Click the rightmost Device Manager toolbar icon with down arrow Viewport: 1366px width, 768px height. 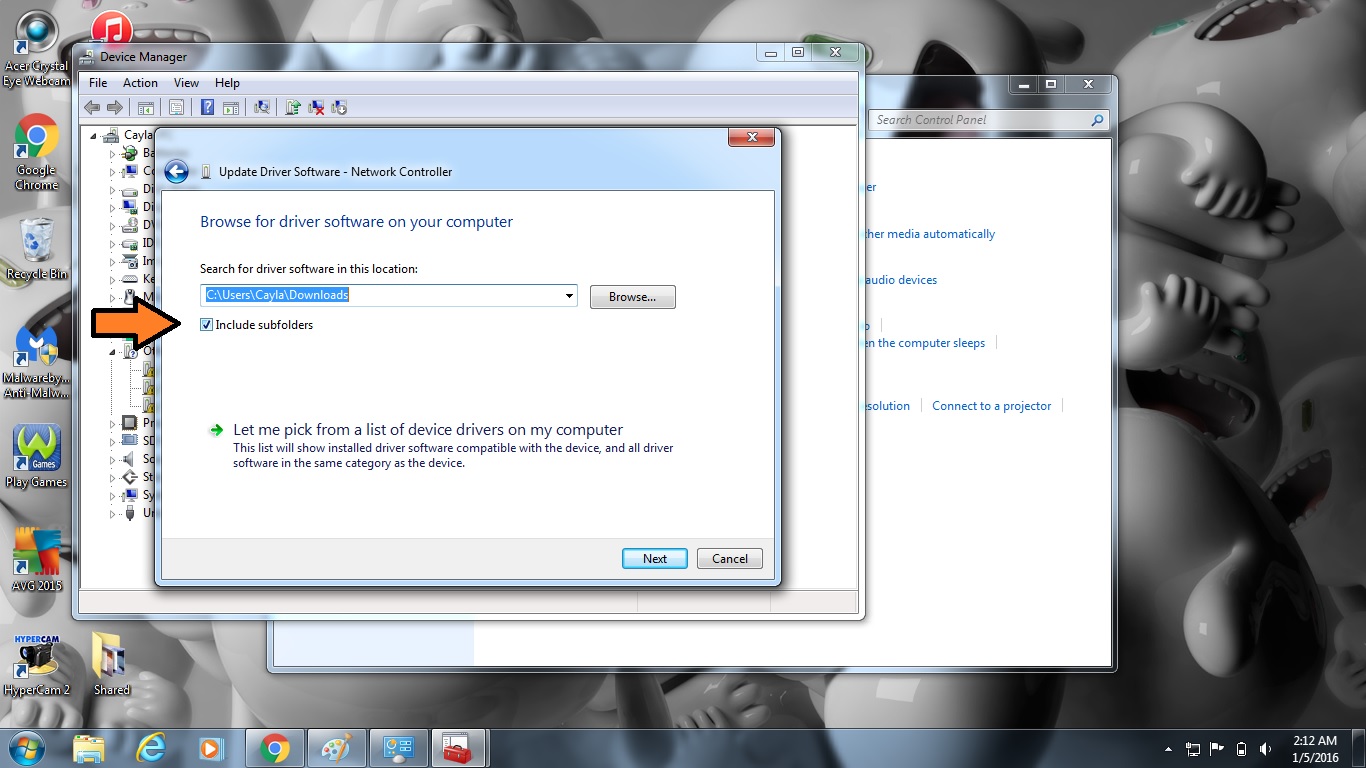[339, 108]
